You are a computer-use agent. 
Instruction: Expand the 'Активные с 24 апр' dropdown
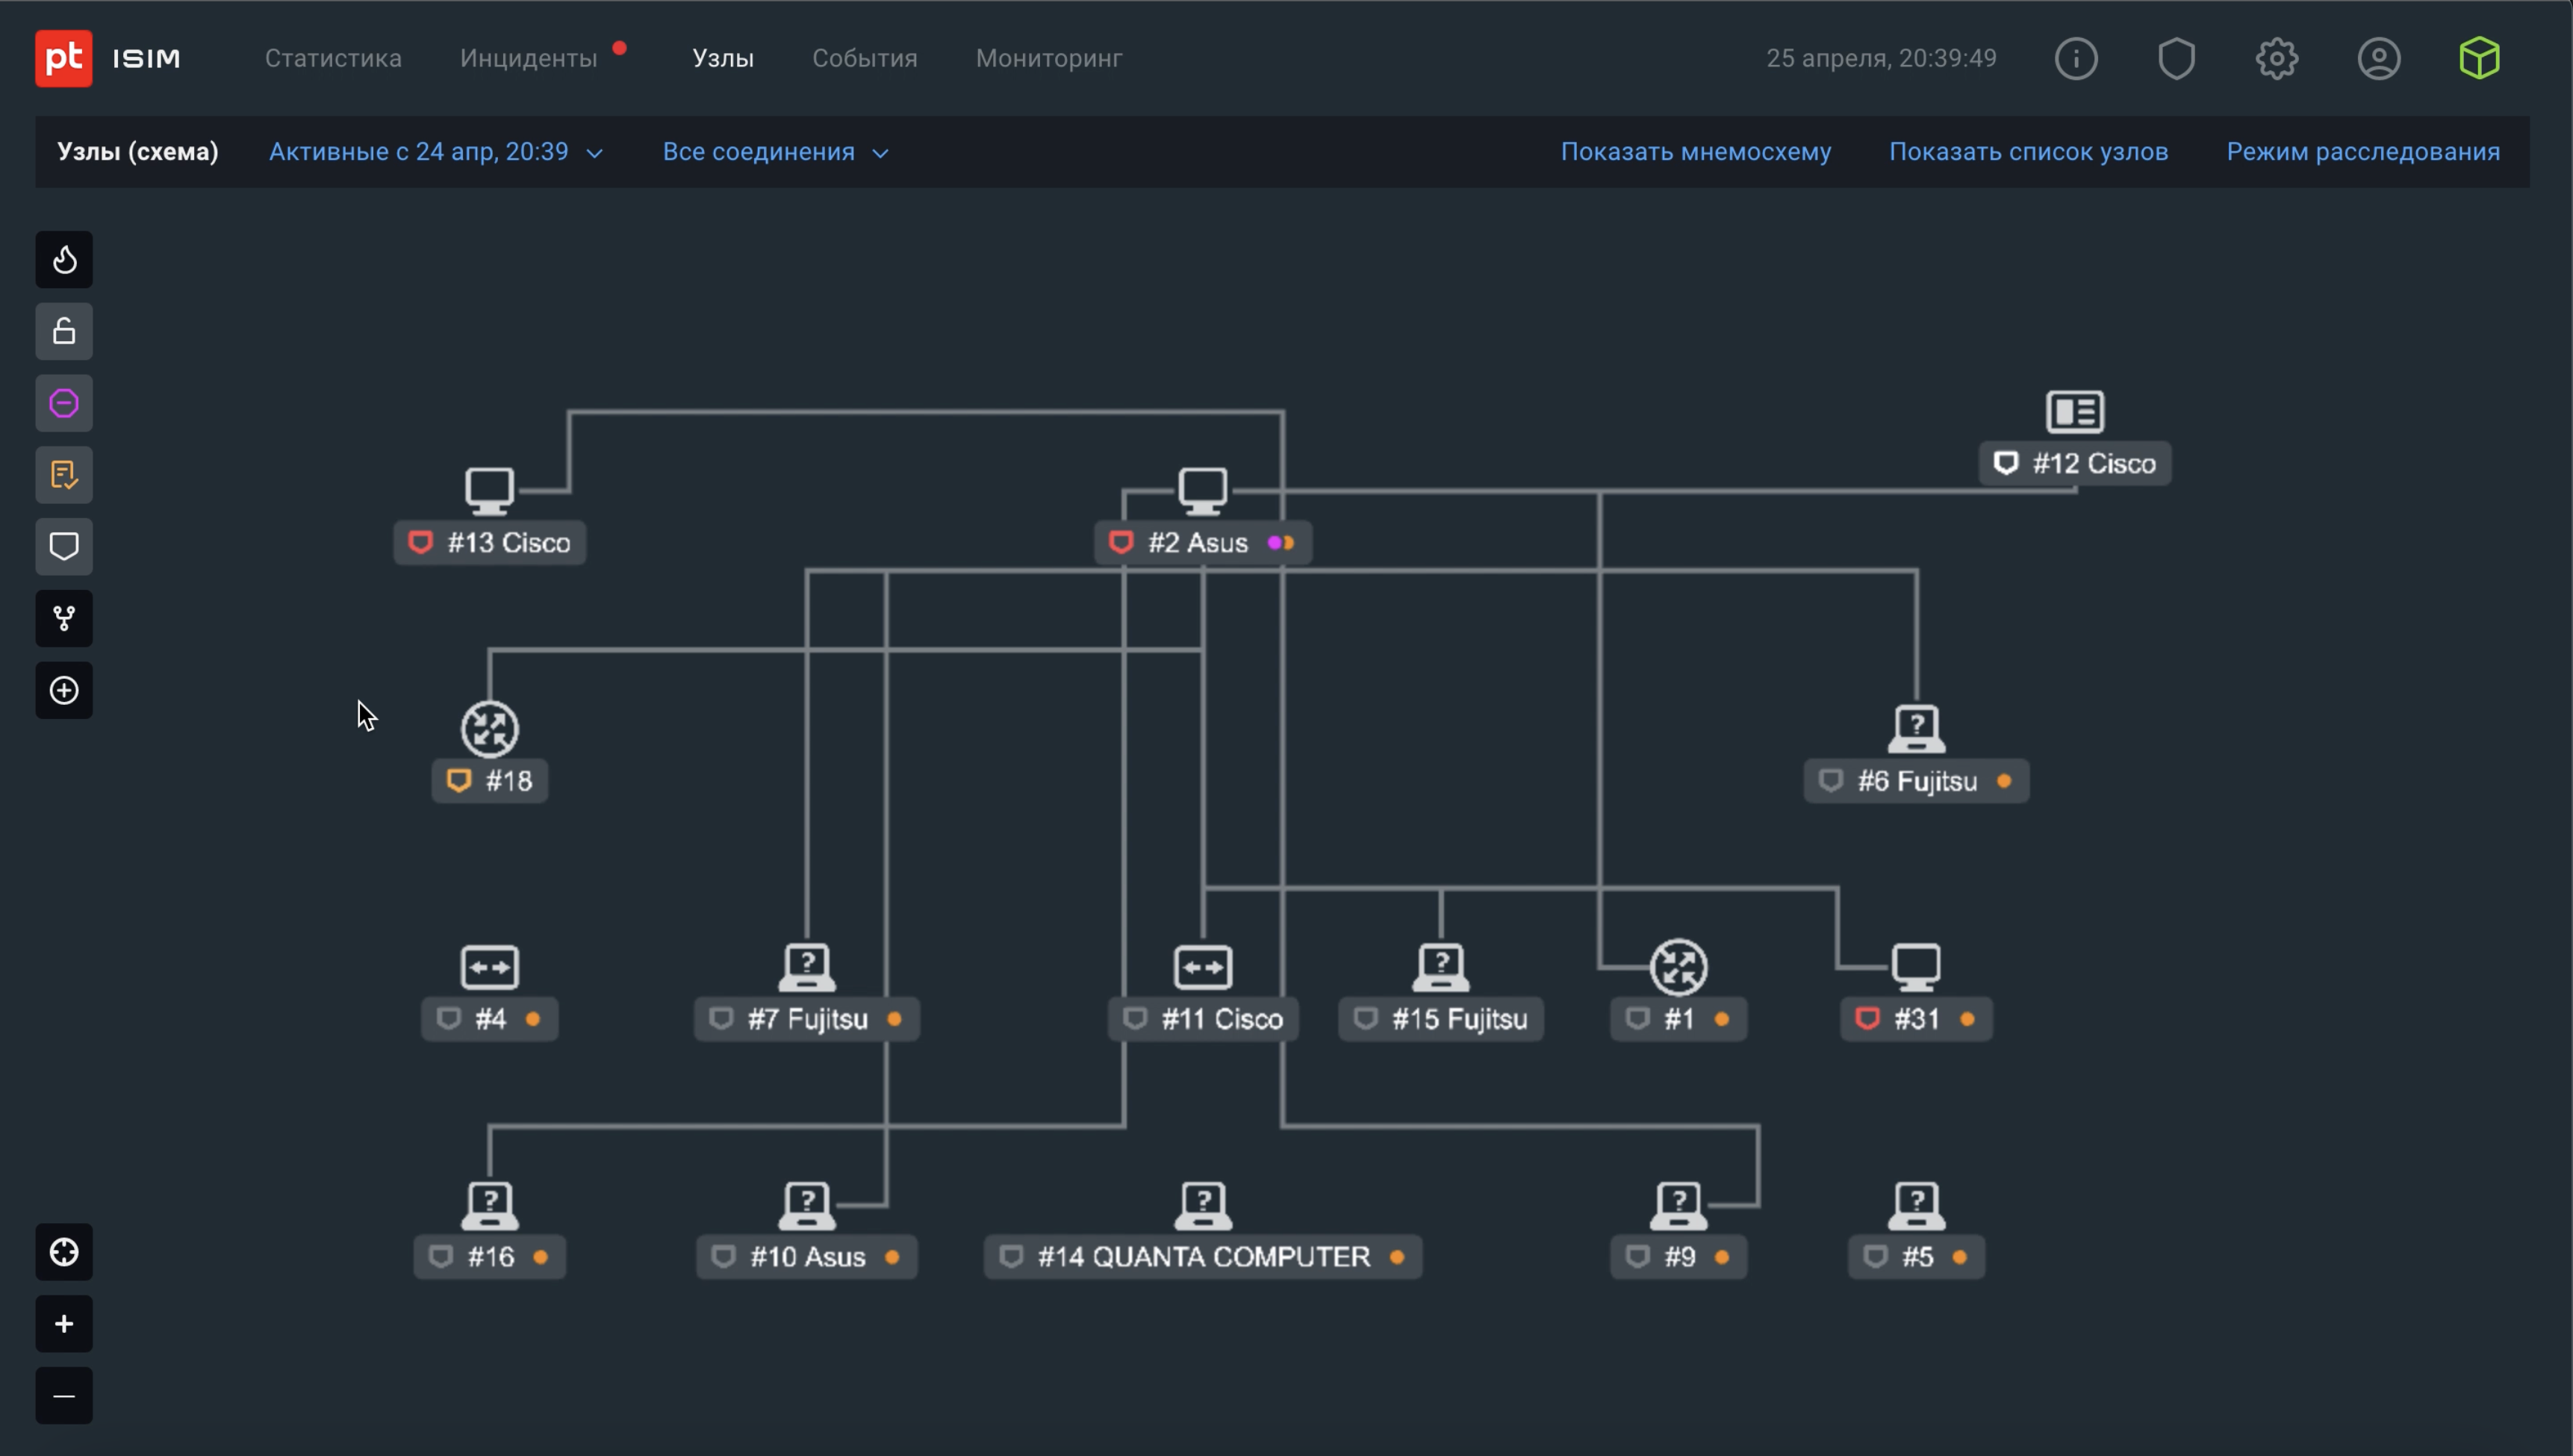pos(436,152)
